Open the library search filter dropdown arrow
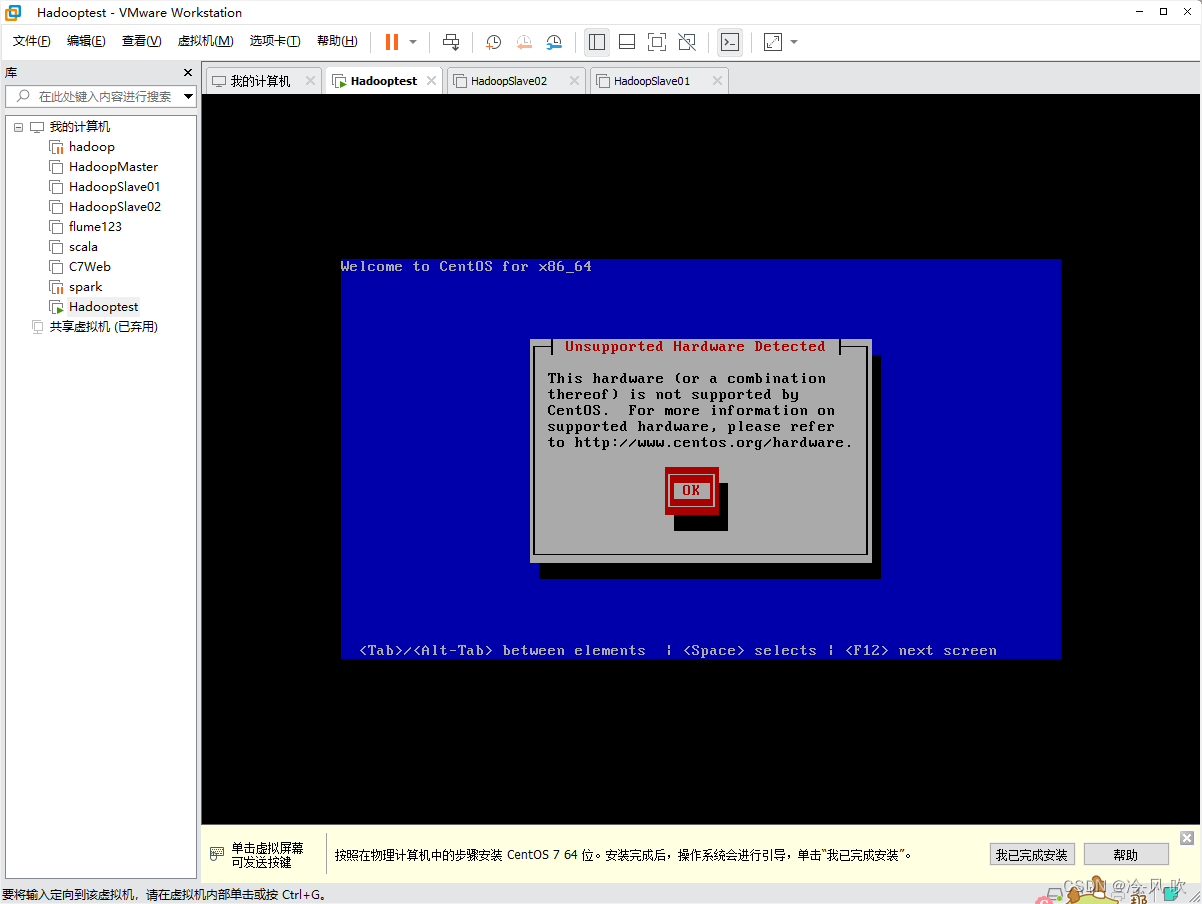This screenshot has height=904, width=1202. coord(189,97)
